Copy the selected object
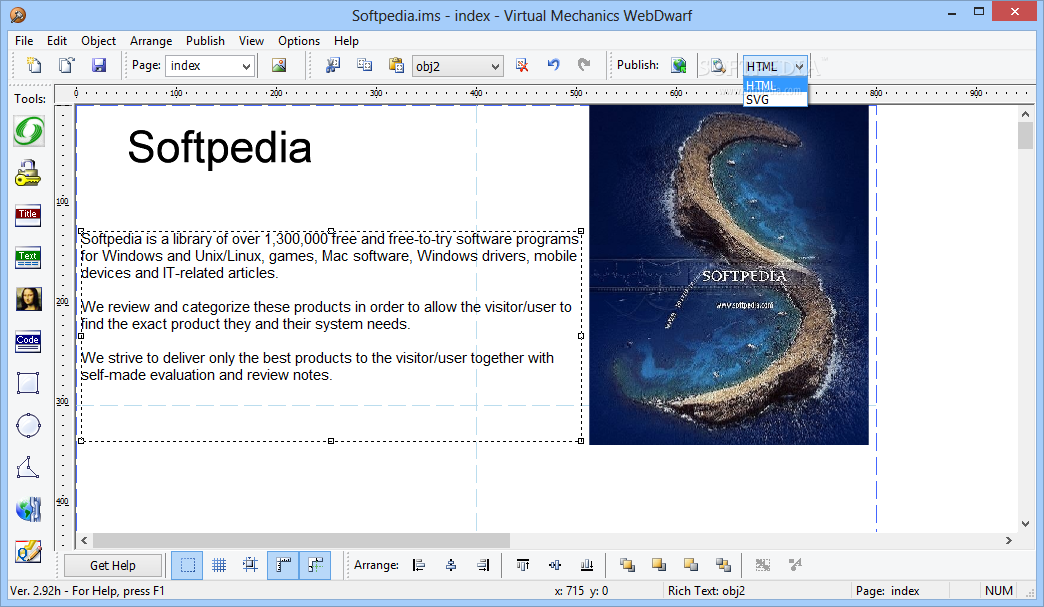This screenshot has width=1044, height=607. (364, 65)
